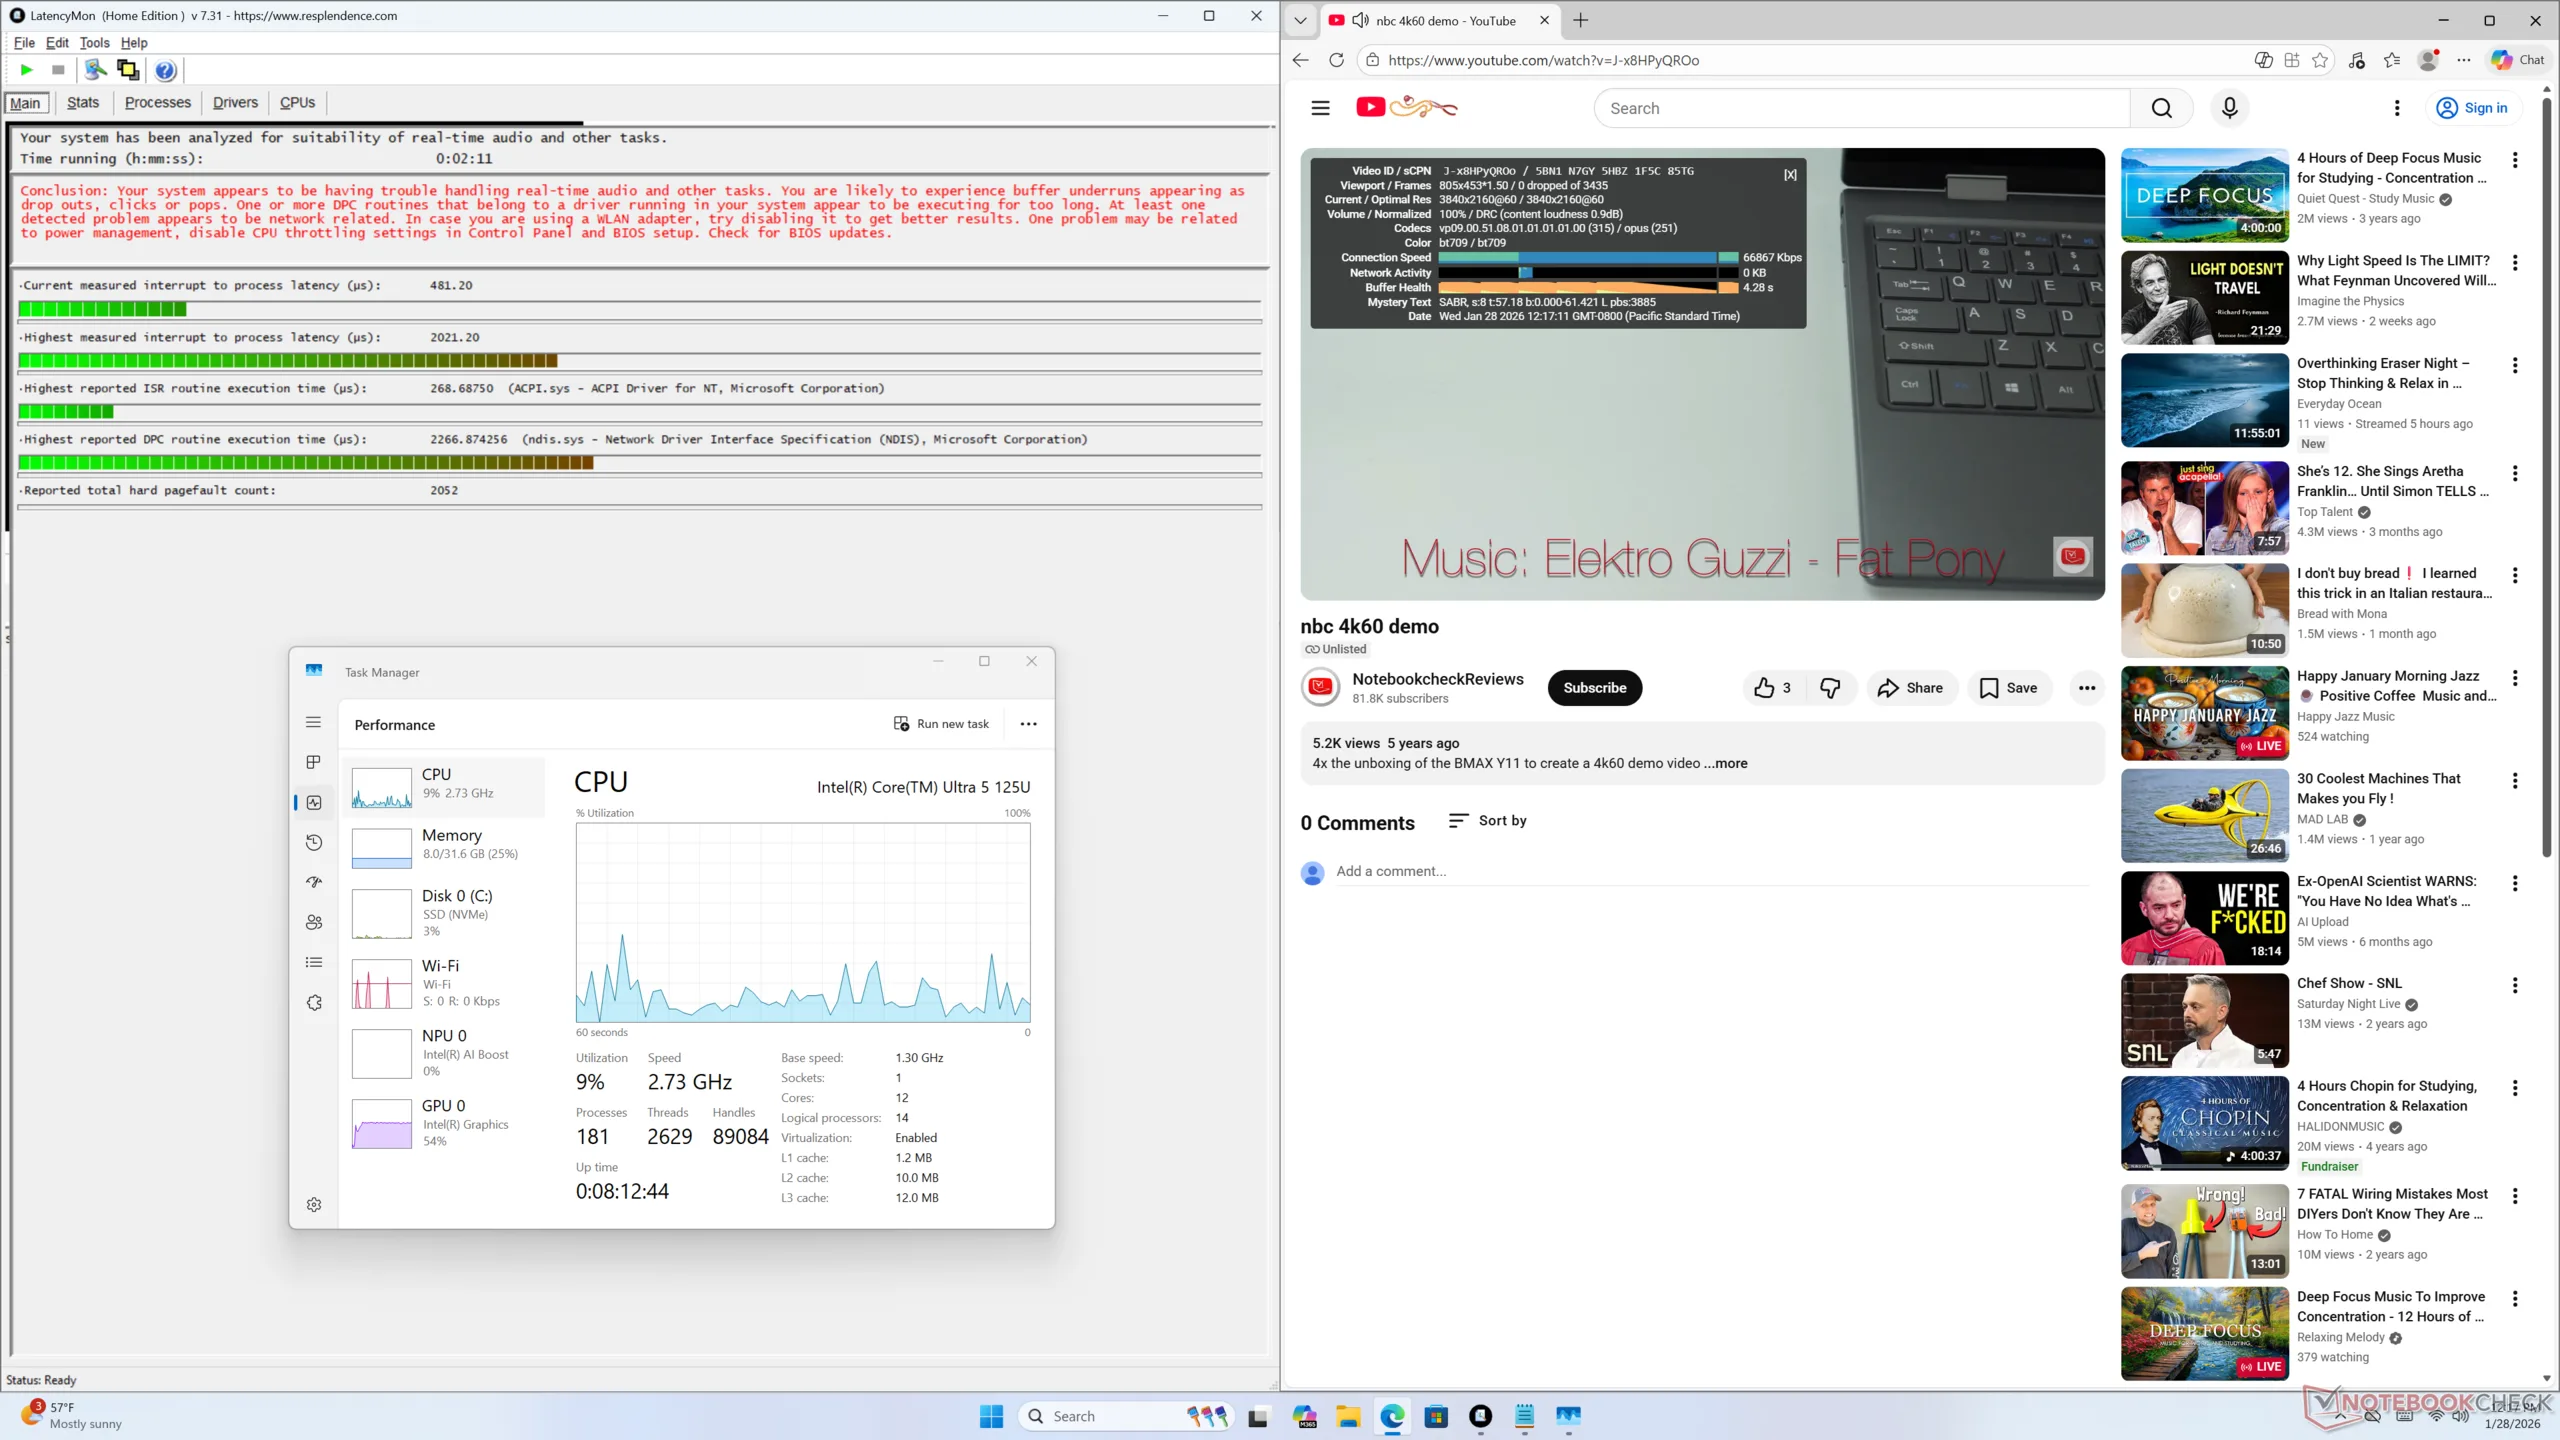2560x1440 pixels.
Task: Open LatencyMon help question mark icon
Action: [x=166, y=70]
